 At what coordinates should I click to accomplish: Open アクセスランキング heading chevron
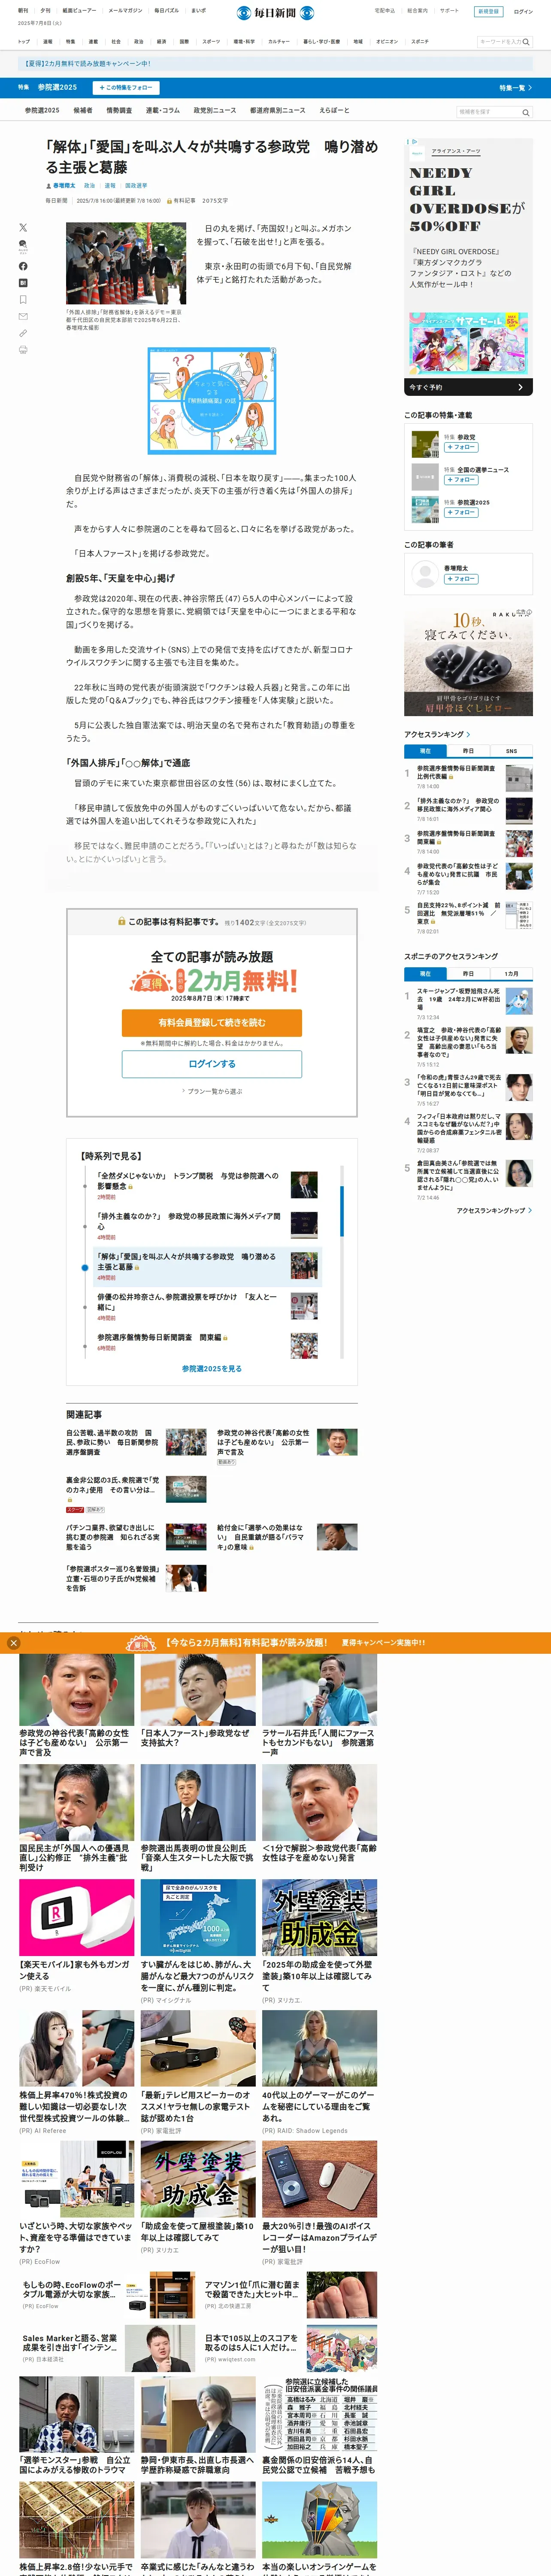468,735
